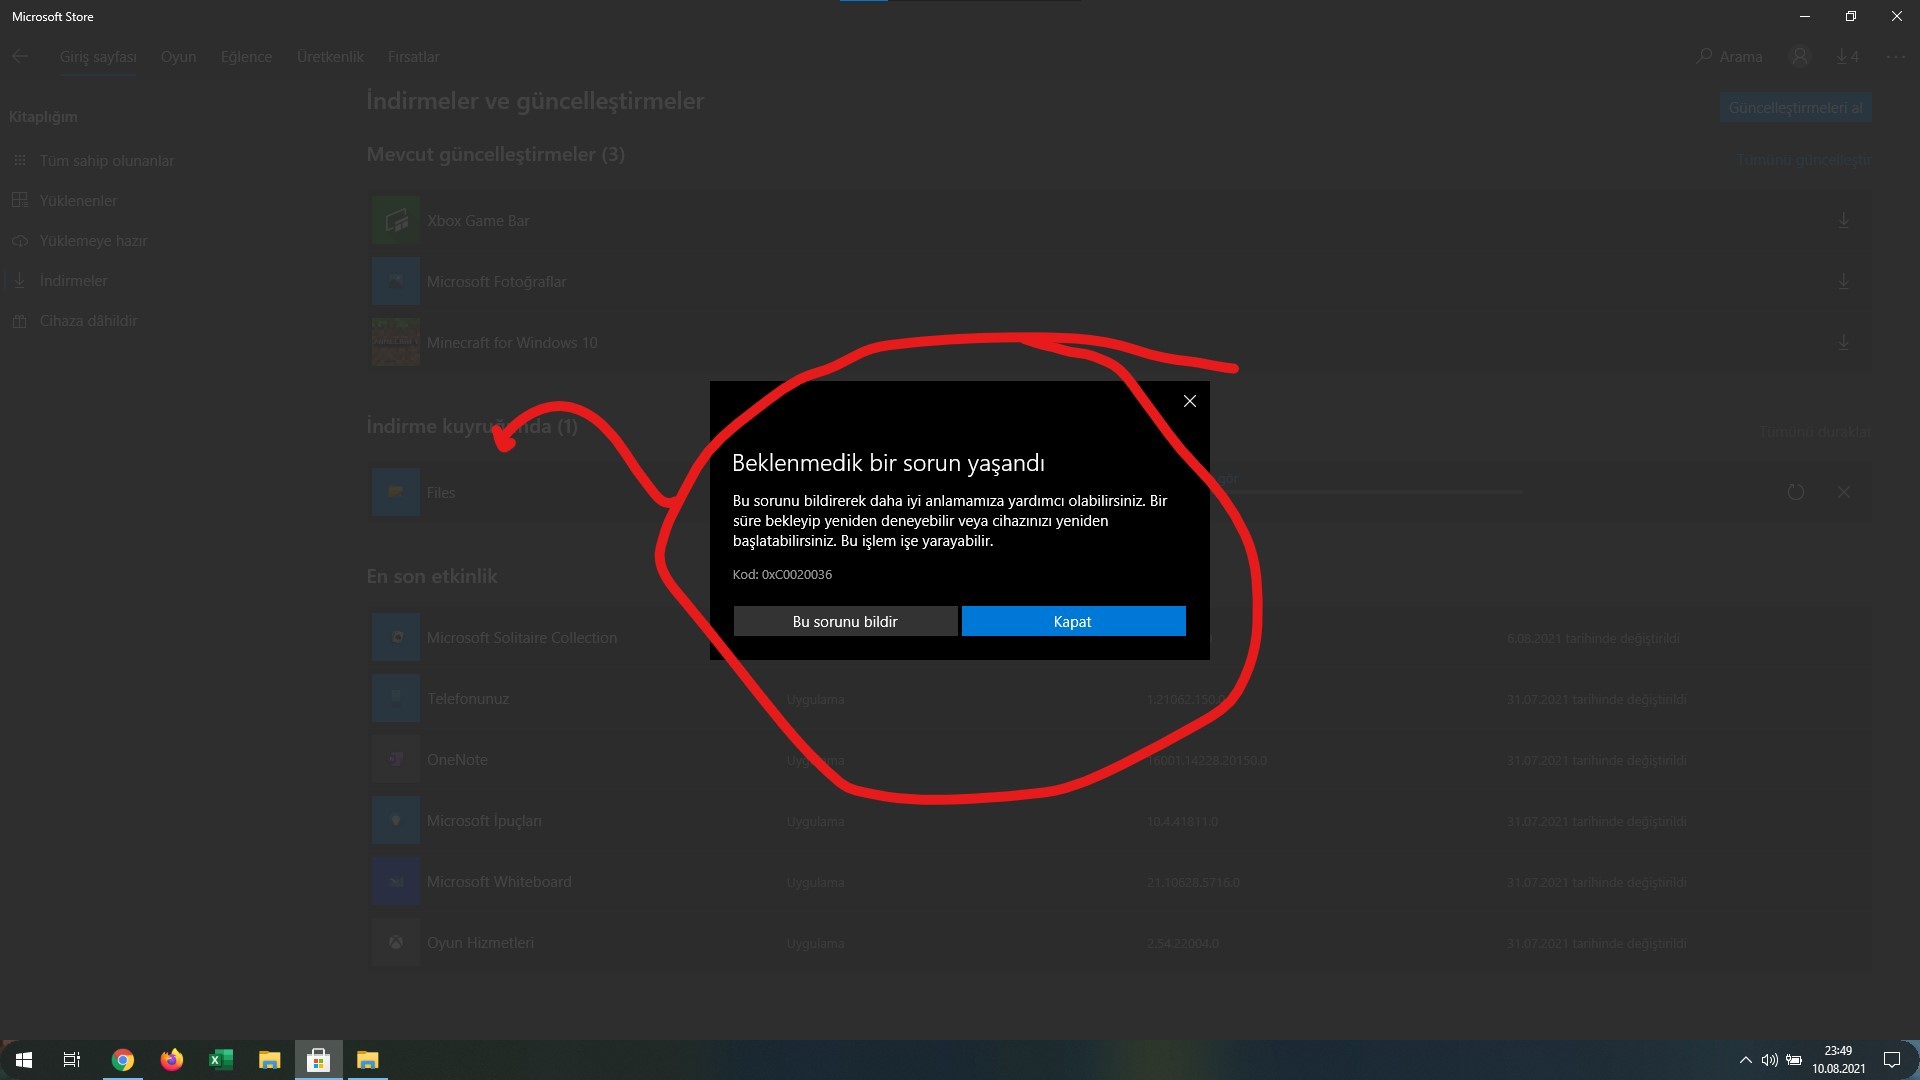Open OneNote app icon
Screen dimensions: 1920x1080
coord(396,760)
